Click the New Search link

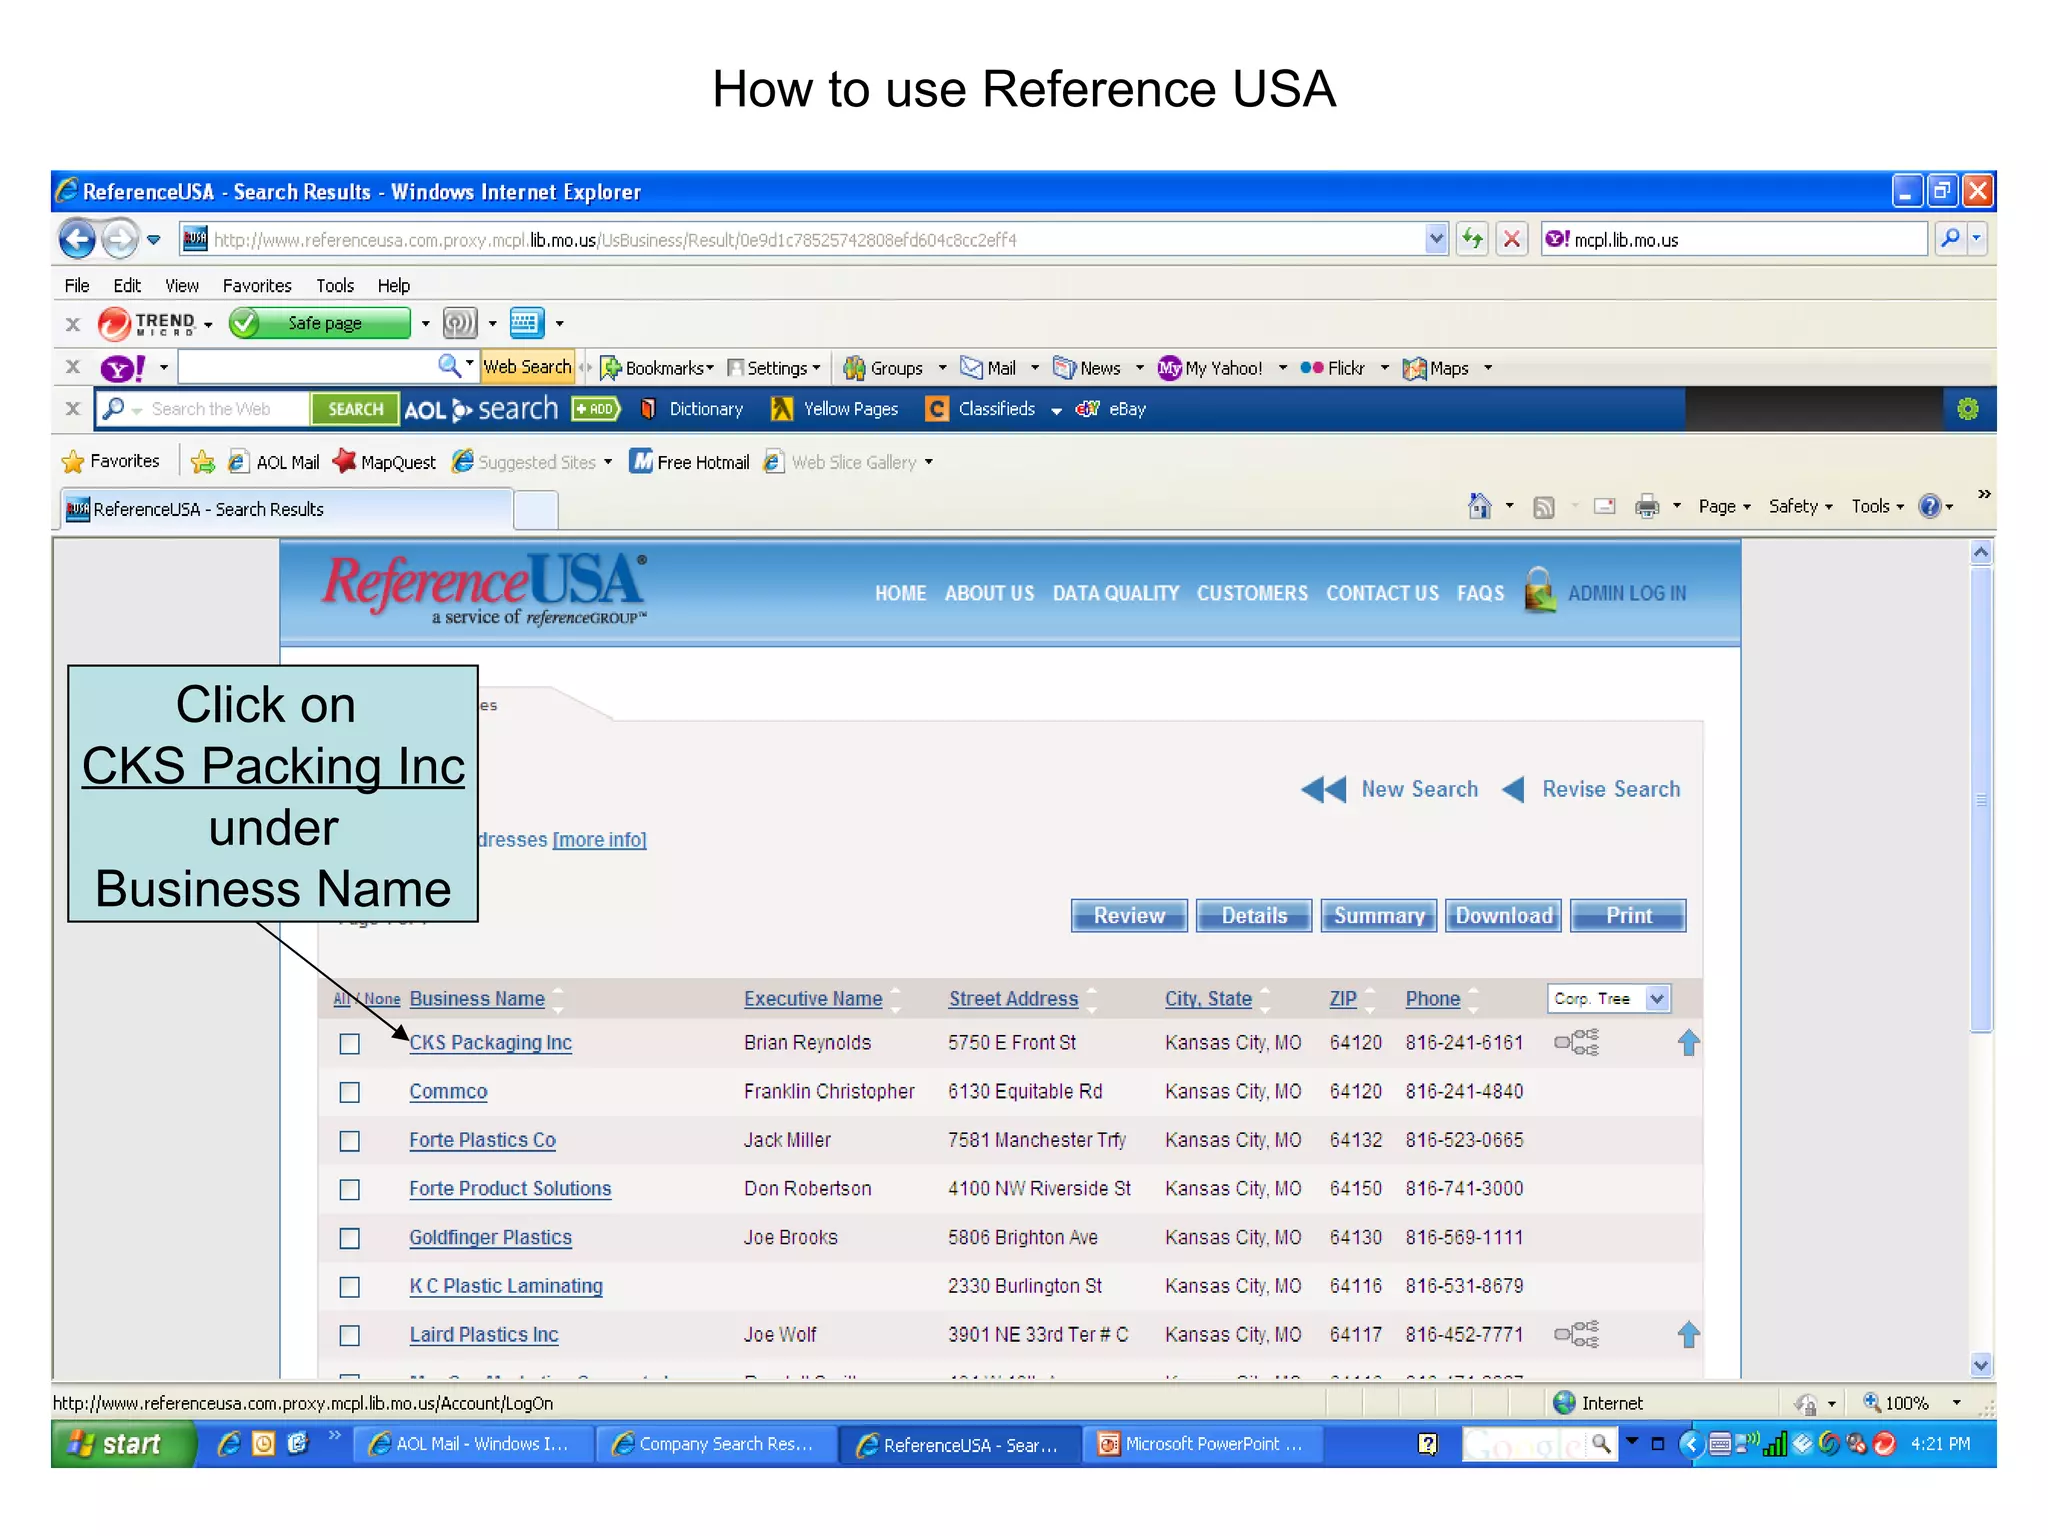(1390, 789)
